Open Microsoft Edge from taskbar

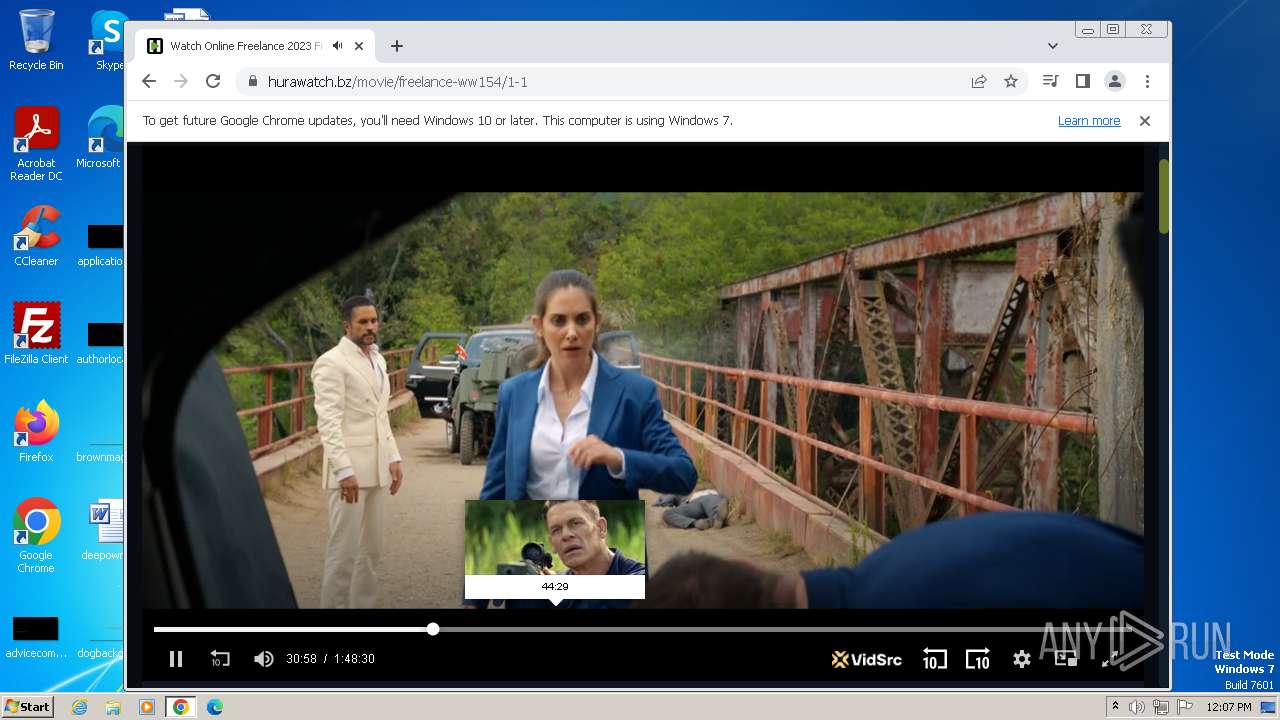214,707
